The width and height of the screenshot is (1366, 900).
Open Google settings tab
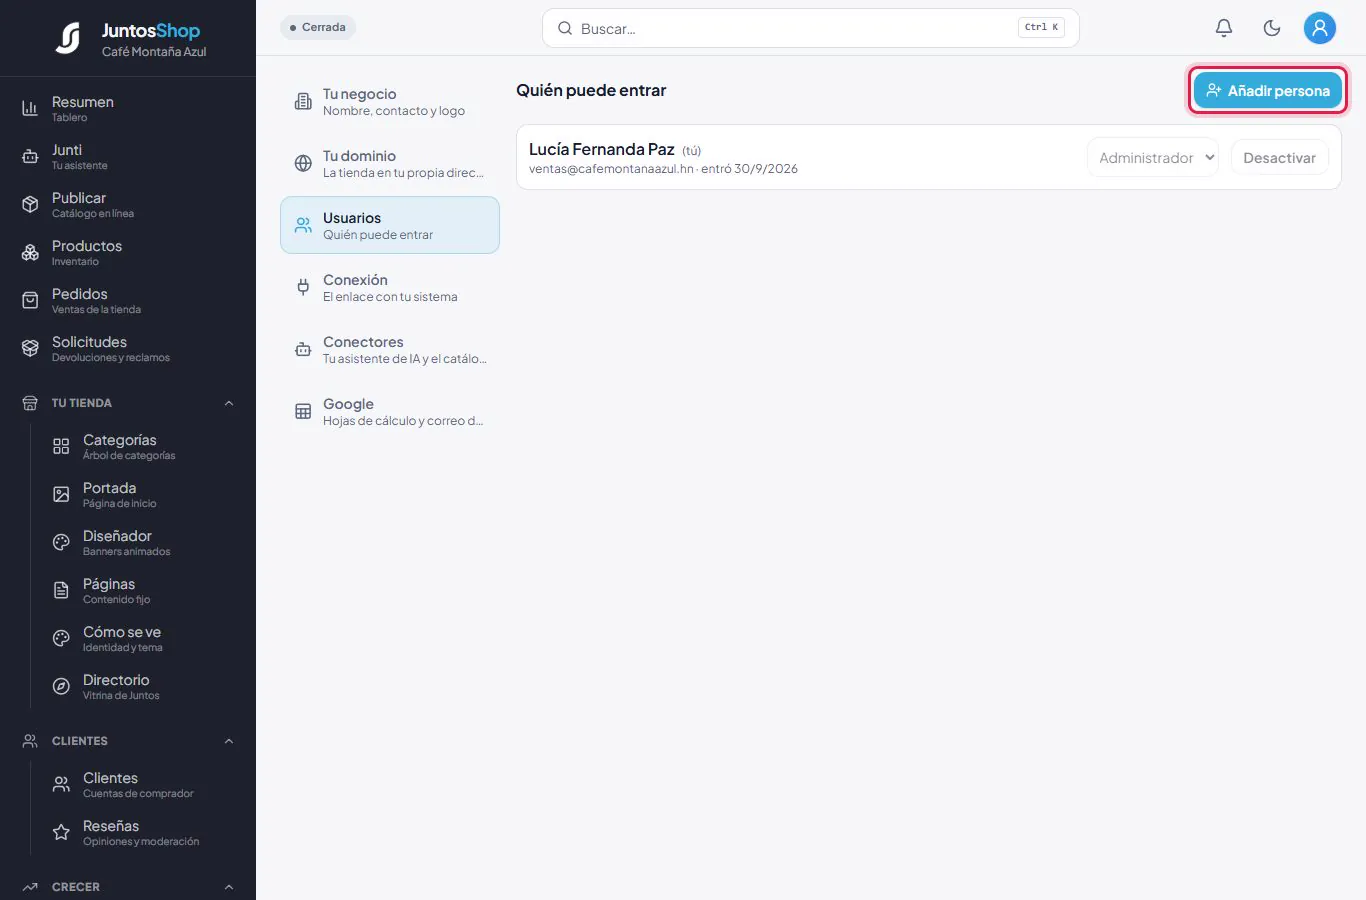(x=390, y=411)
